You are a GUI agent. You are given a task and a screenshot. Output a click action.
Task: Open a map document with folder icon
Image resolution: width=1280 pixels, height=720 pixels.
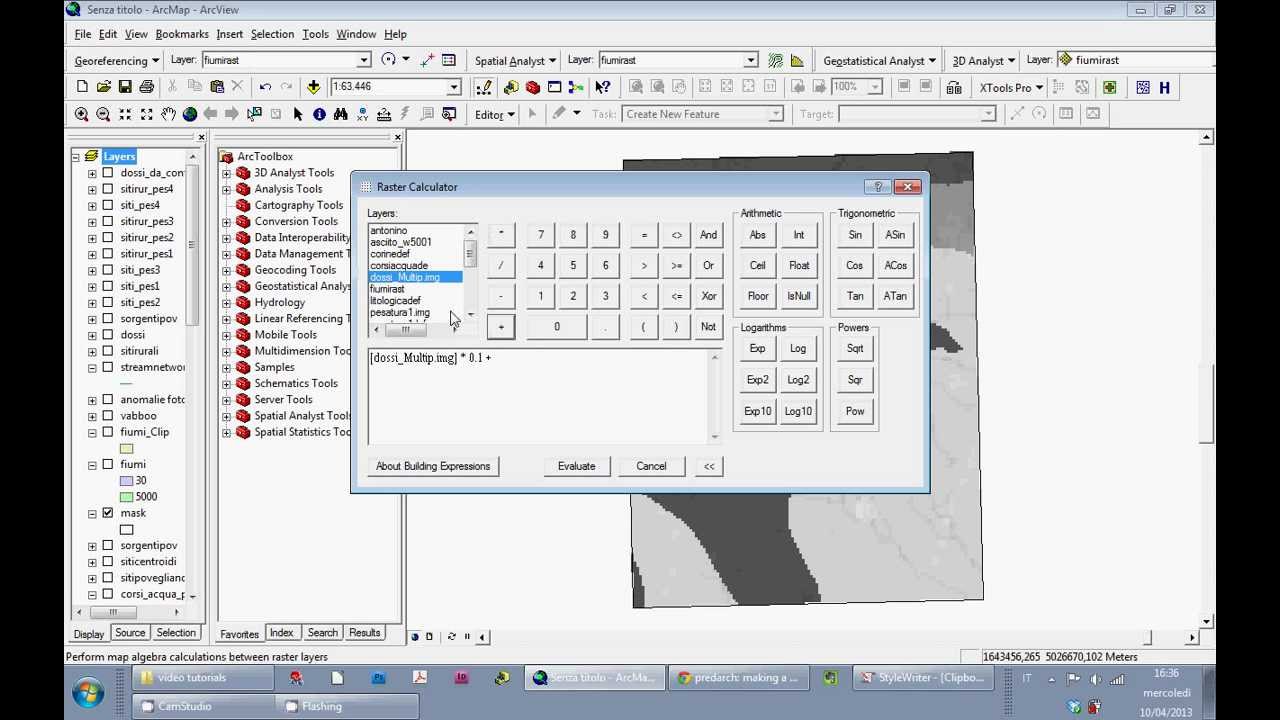[103, 87]
